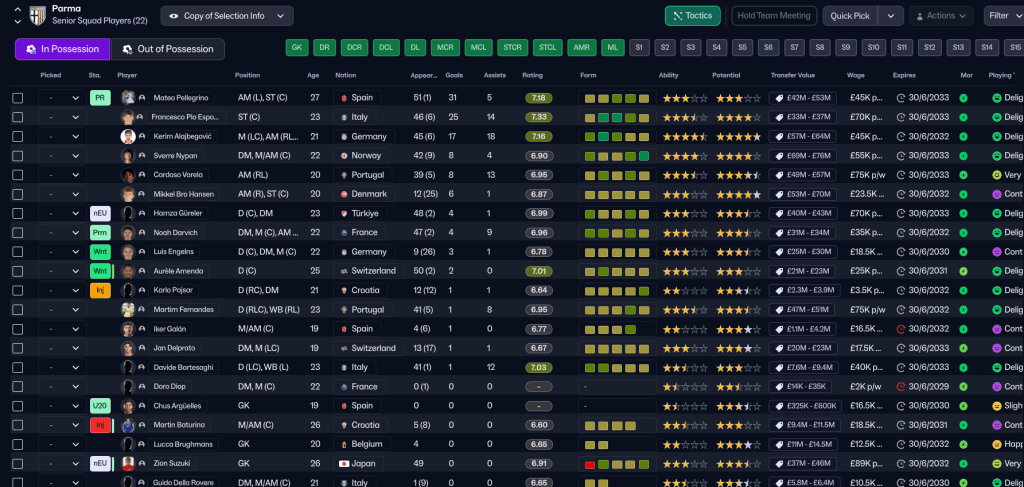Image resolution: width=1024 pixels, height=487 pixels.
Task: Click the U20 status badge for Chus Argüelles
Action: pos(99,406)
